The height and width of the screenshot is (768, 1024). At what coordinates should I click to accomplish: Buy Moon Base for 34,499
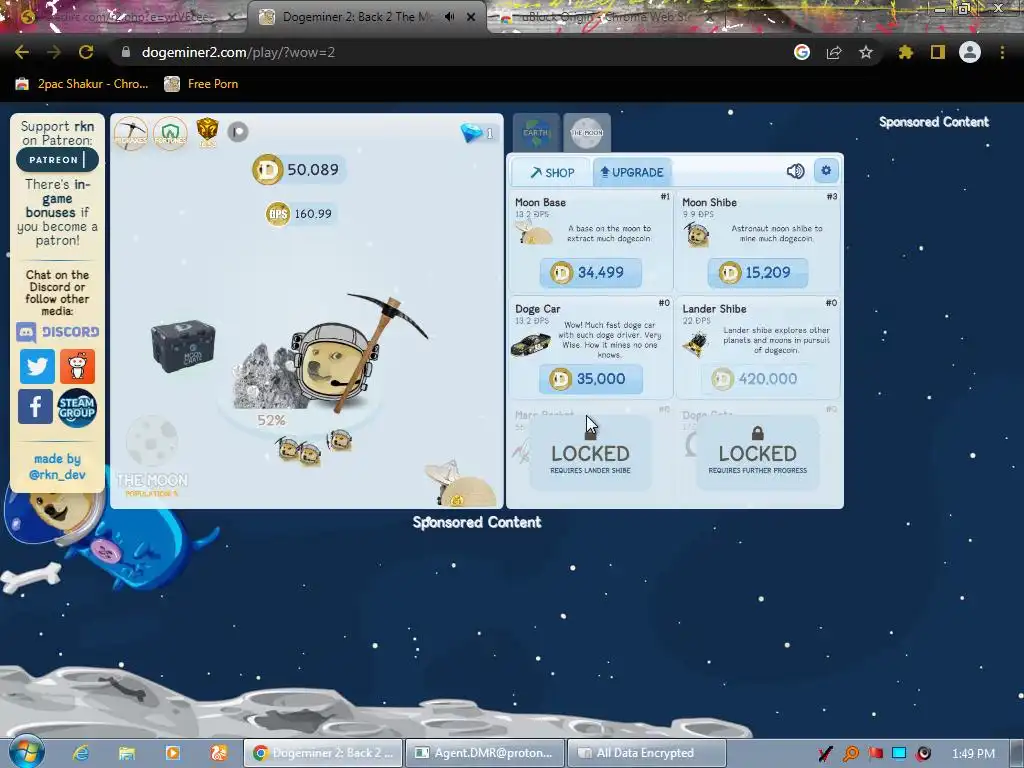590,272
